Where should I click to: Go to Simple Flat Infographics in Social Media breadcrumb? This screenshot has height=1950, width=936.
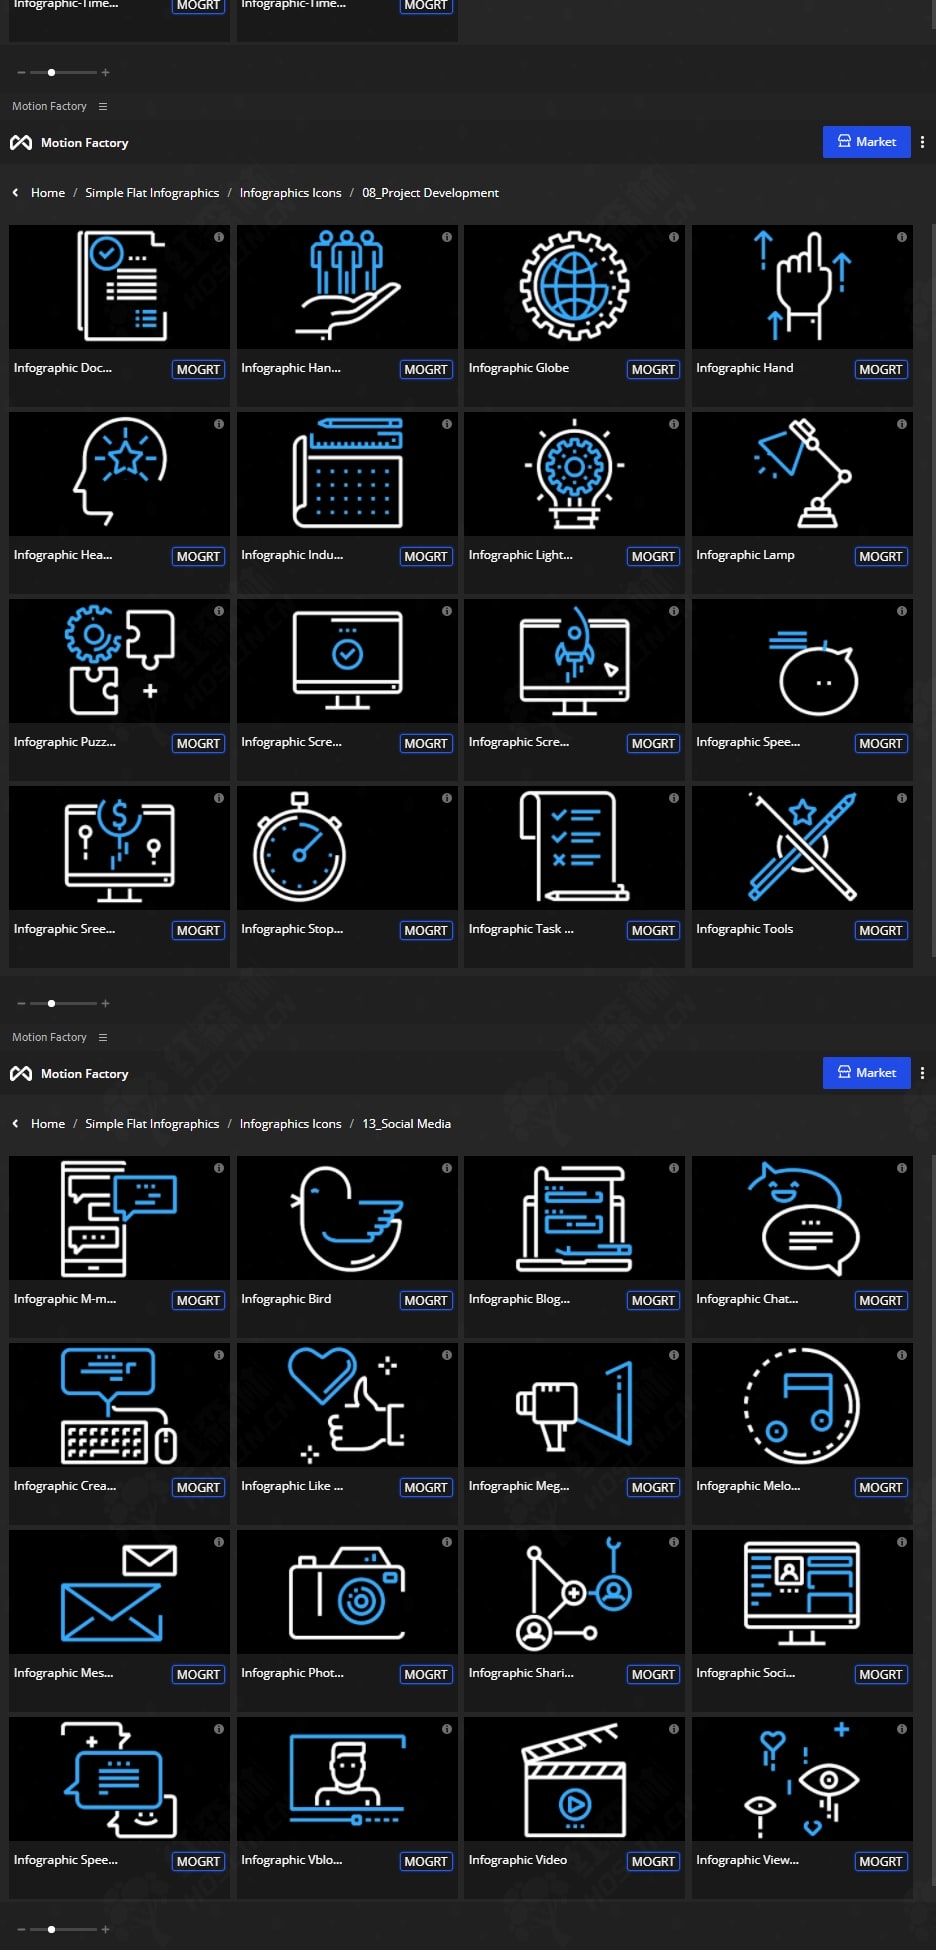(x=152, y=1124)
